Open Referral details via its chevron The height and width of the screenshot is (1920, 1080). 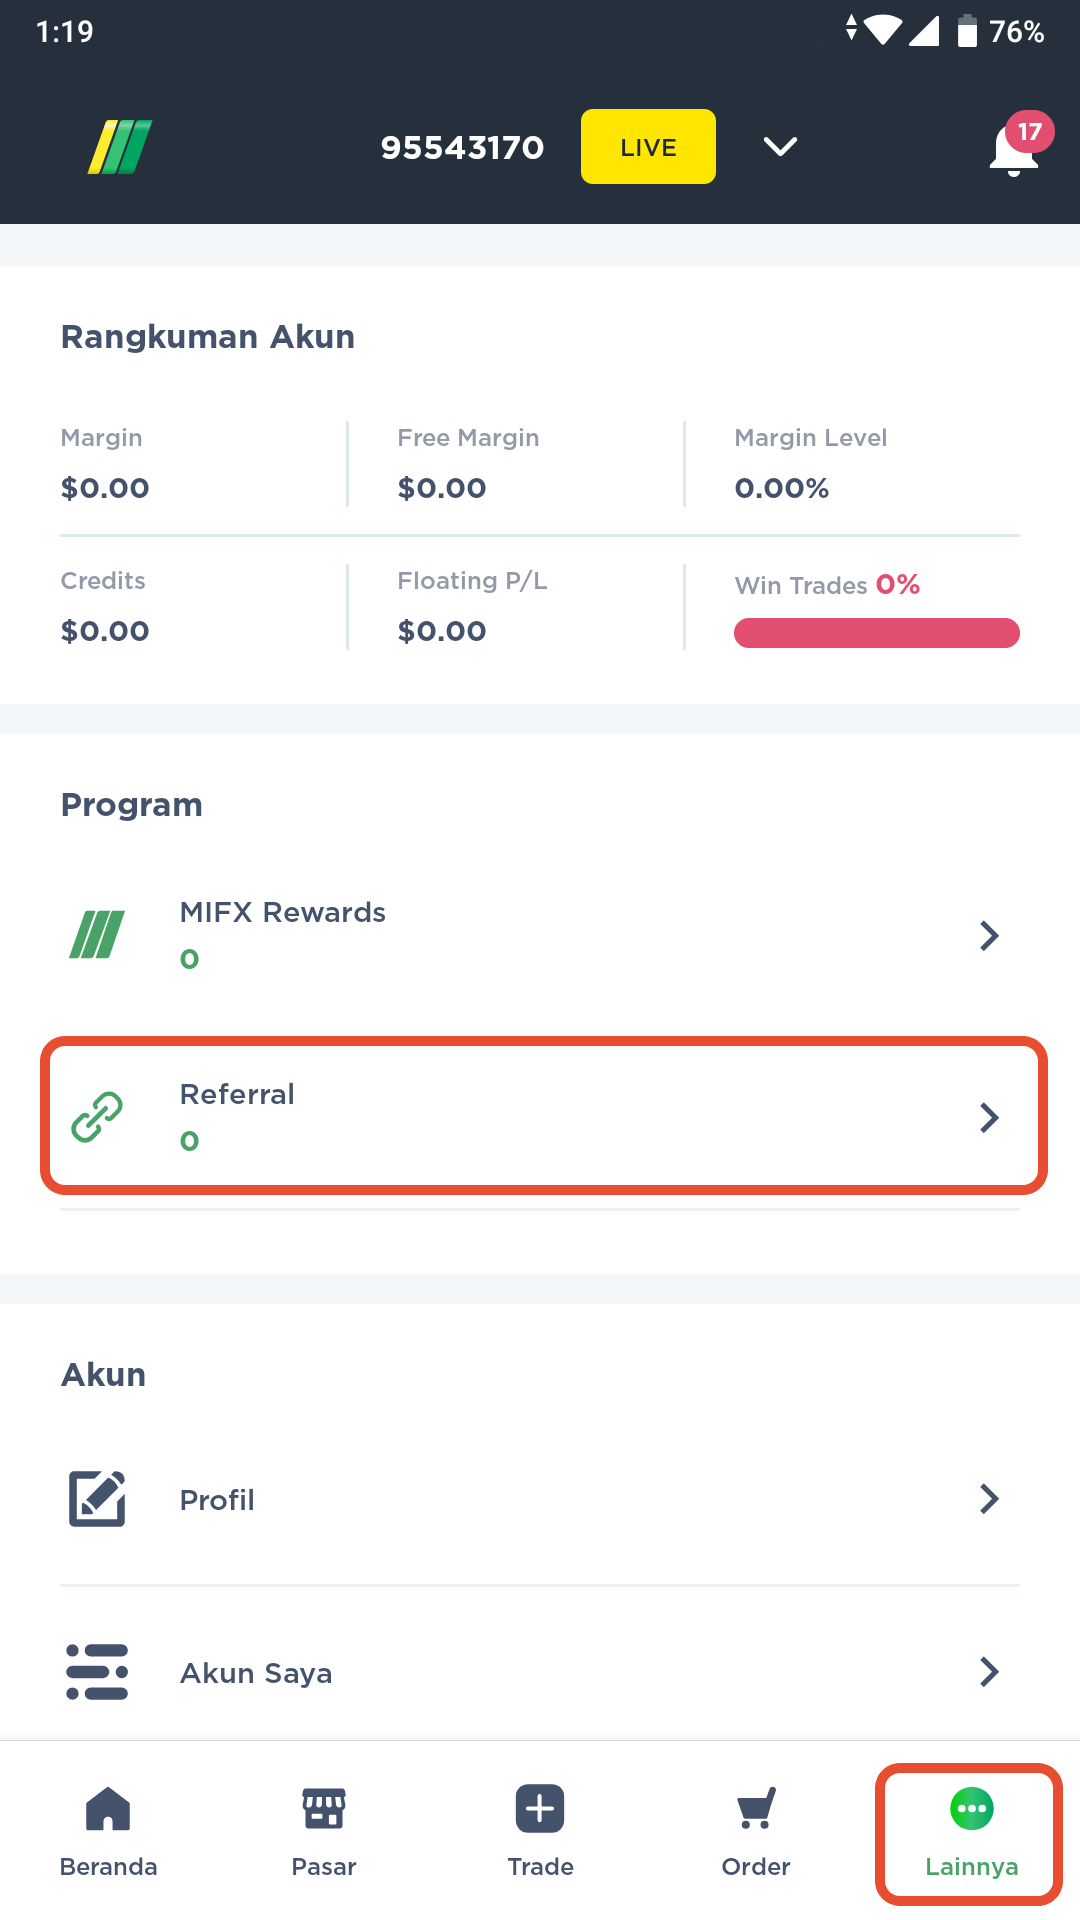point(989,1117)
